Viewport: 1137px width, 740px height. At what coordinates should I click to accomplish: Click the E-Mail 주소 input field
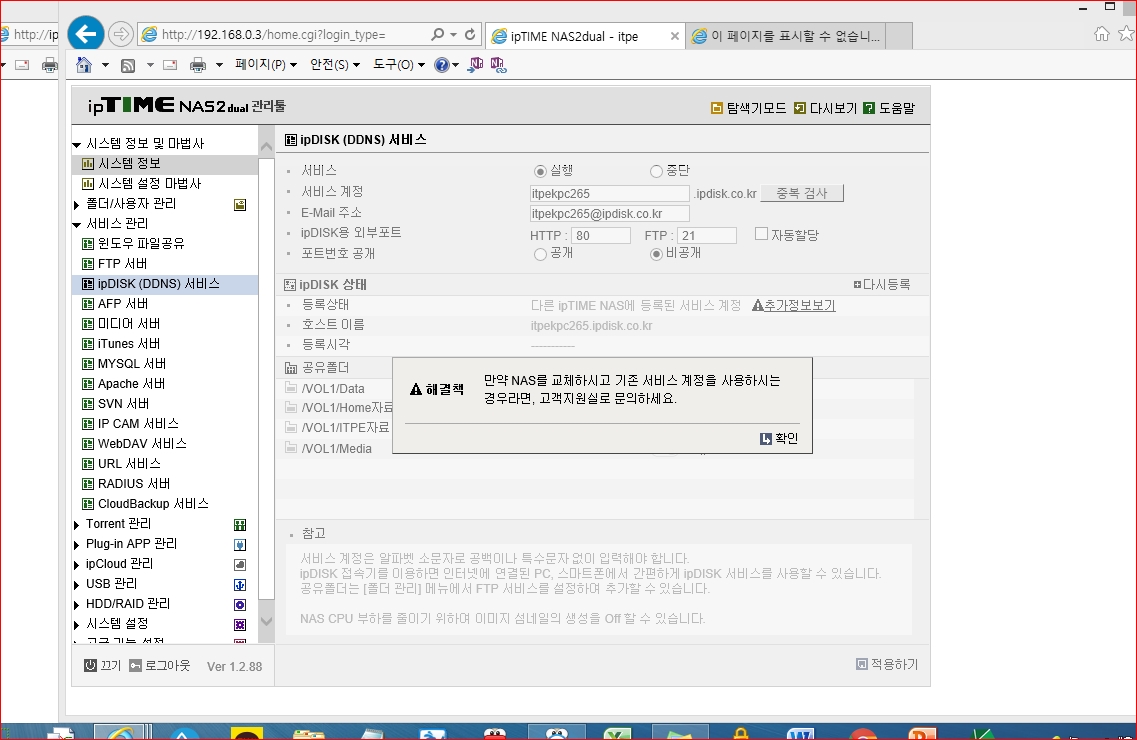[609, 214]
